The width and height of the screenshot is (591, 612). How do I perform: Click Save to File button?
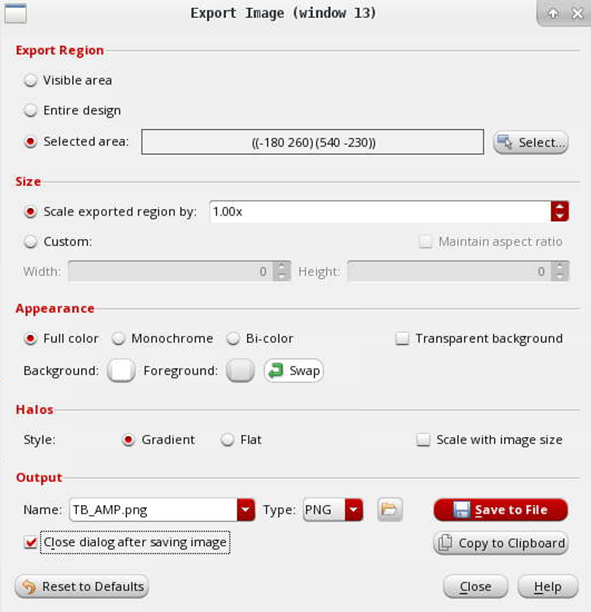(500, 509)
